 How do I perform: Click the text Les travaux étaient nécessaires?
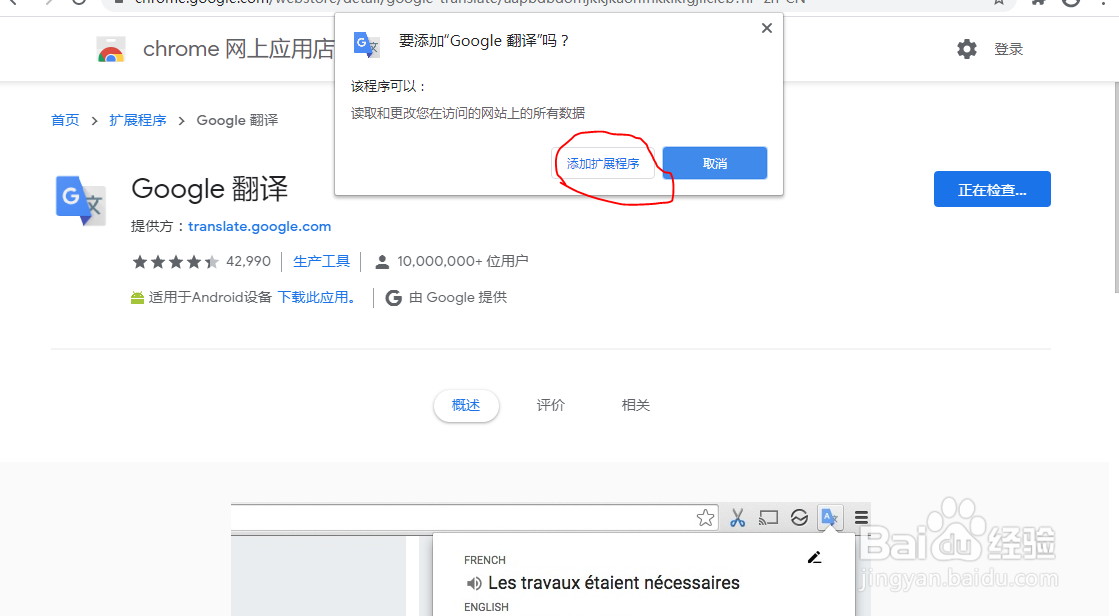coord(614,583)
